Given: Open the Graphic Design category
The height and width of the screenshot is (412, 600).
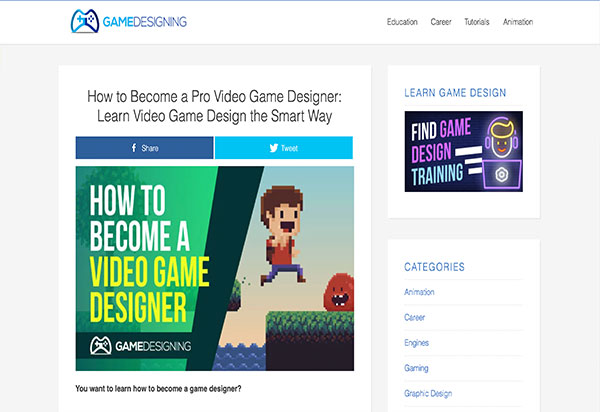Looking at the screenshot, I should click(428, 393).
